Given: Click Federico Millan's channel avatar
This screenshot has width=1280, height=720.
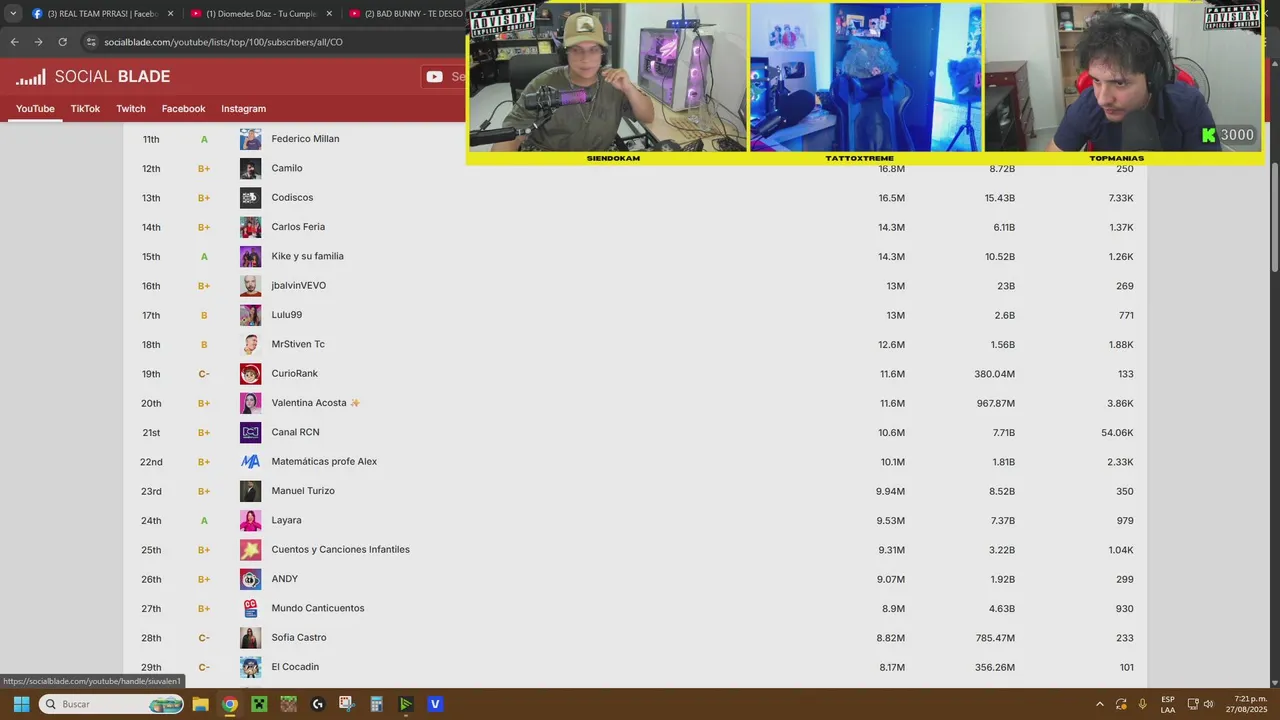Looking at the screenshot, I should pos(250,139).
